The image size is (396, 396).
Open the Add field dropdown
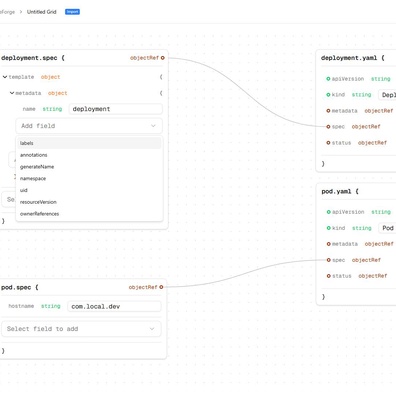coord(89,126)
